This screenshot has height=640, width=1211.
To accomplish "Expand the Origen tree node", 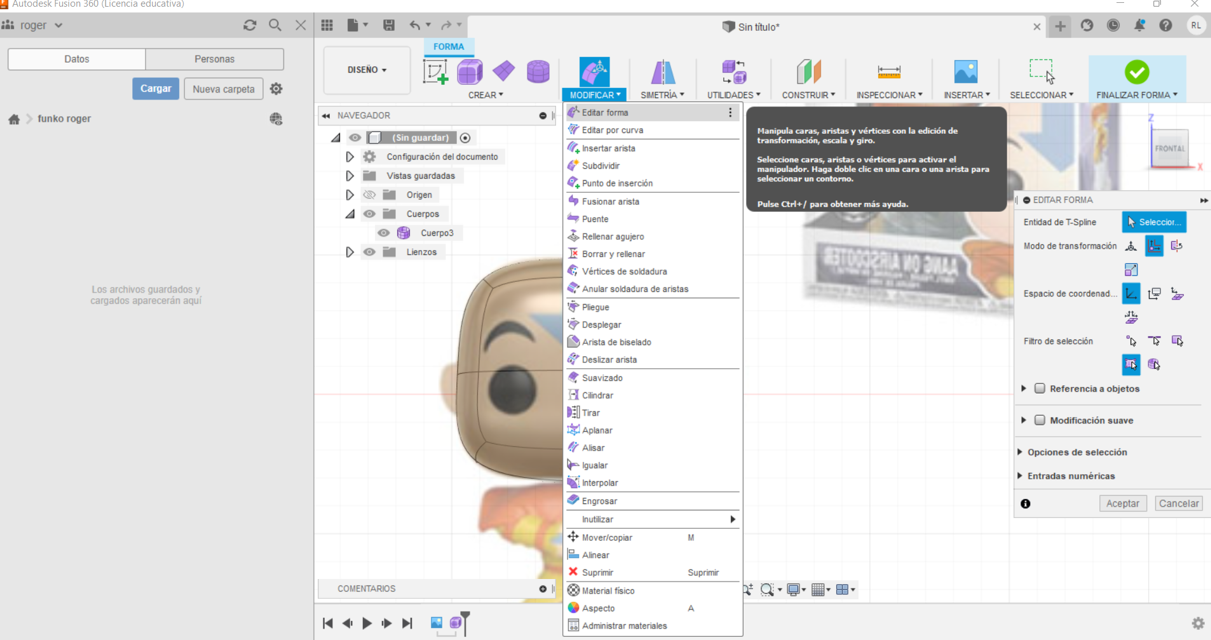I will click(x=350, y=195).
